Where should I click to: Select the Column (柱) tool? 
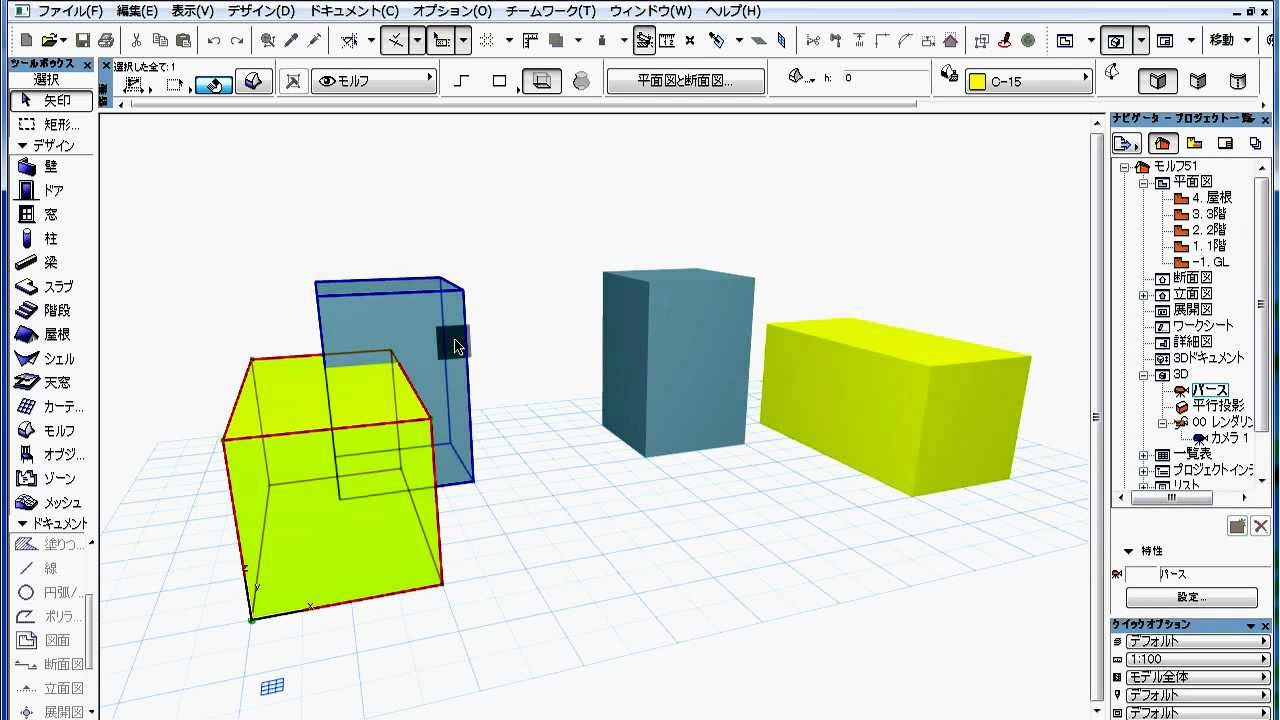[x=51, y=238]
